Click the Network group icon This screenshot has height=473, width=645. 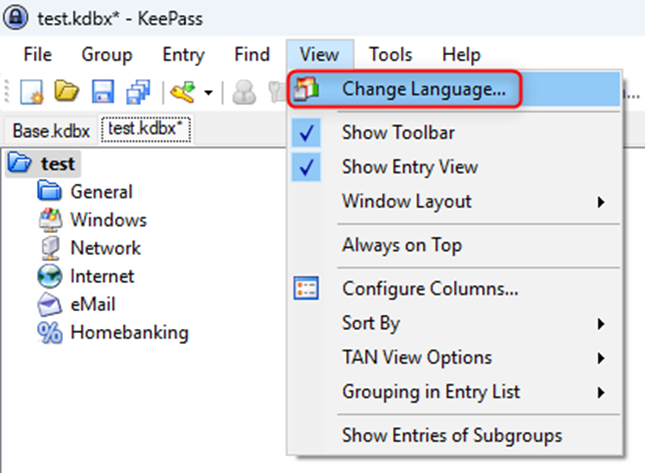[x=50, y=247]
